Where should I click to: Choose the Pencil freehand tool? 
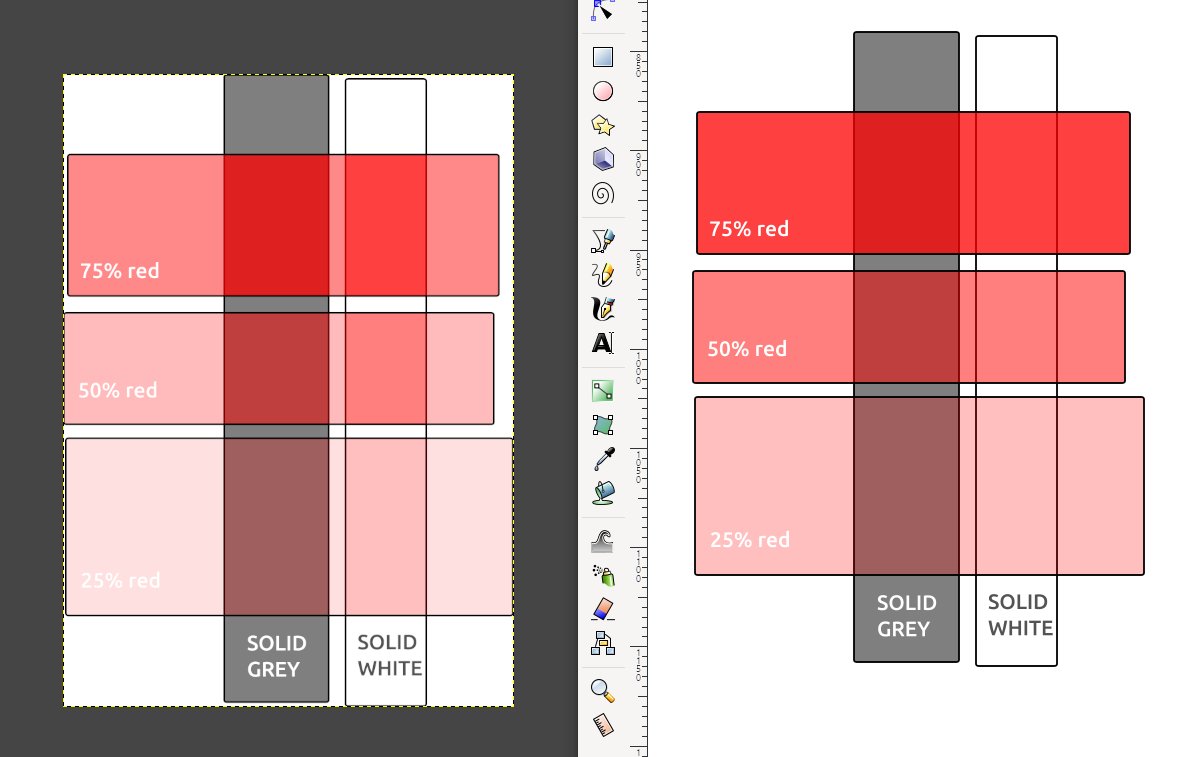pos(603,273)
